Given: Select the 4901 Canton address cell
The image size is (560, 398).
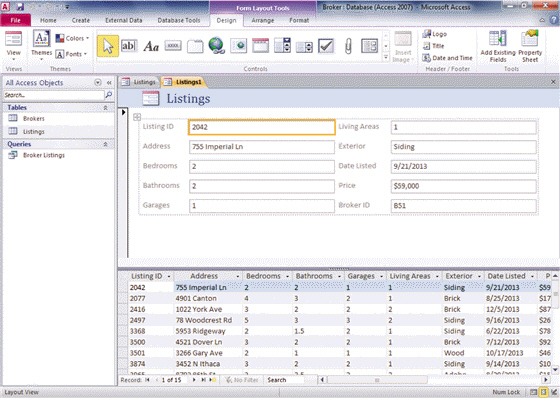Looking at the screenshot, I should (x=208, y=298).
